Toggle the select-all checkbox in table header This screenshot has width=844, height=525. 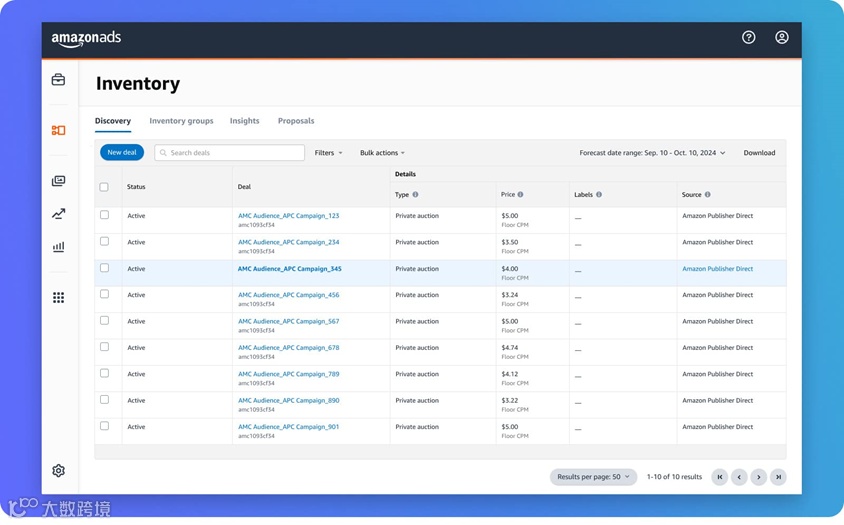click(x=104, y=187)
